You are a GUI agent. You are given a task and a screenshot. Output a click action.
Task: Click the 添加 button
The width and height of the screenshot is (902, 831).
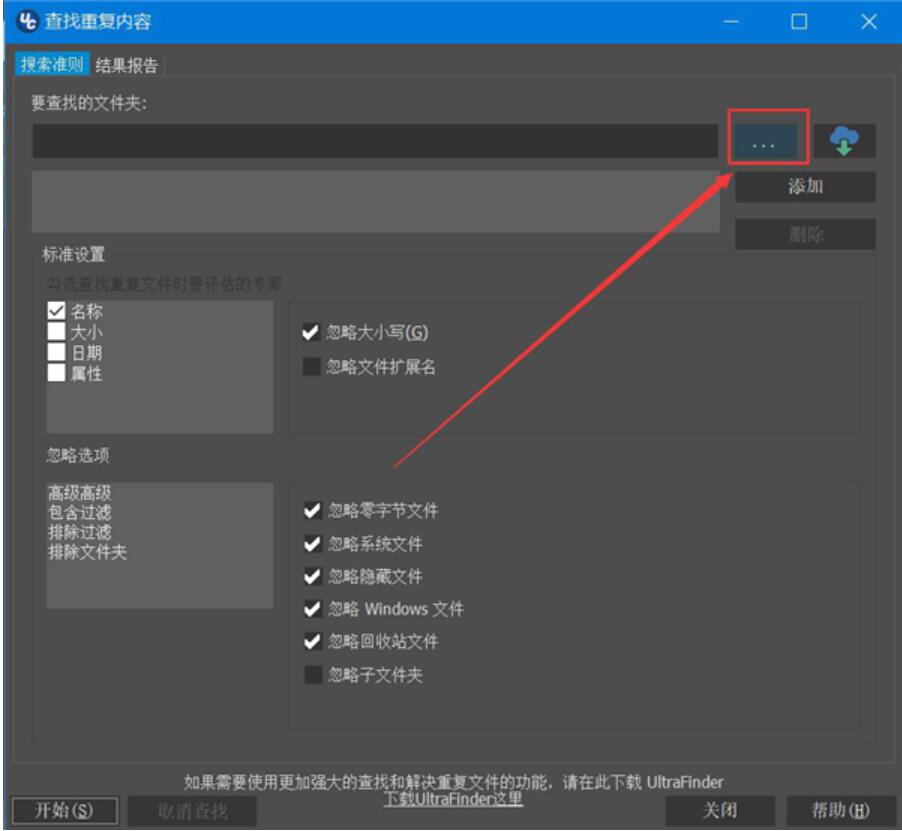pyautogui.click(x=805, y=186)
